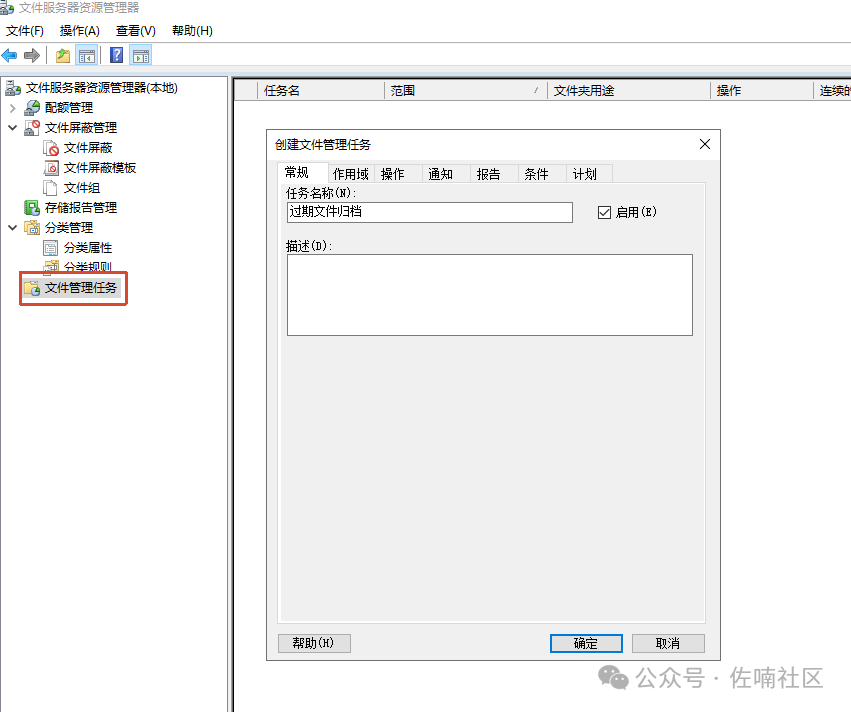
Task: Click the 确定 button
Action: click(x=586, y=644)
